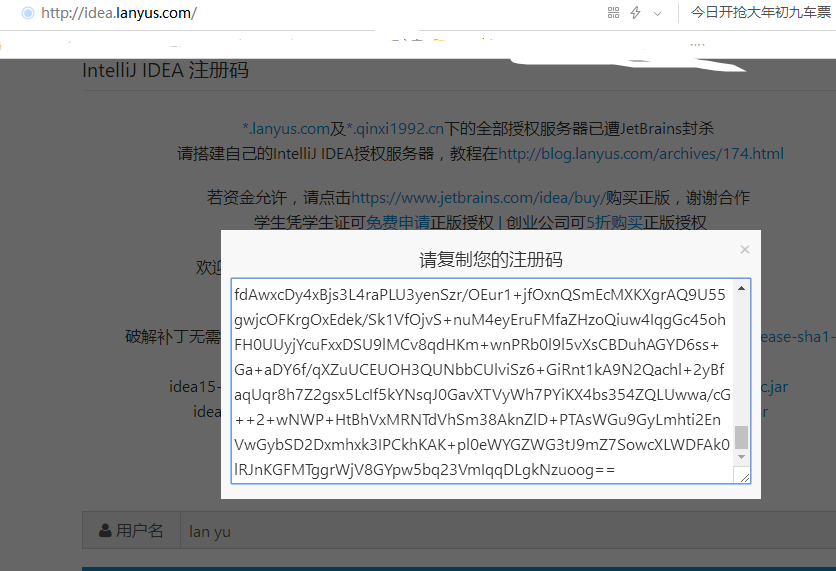Click the textarea resize handle corner
Screen dimensions: 836x571
pyautogui.click(x=744, y=477)
